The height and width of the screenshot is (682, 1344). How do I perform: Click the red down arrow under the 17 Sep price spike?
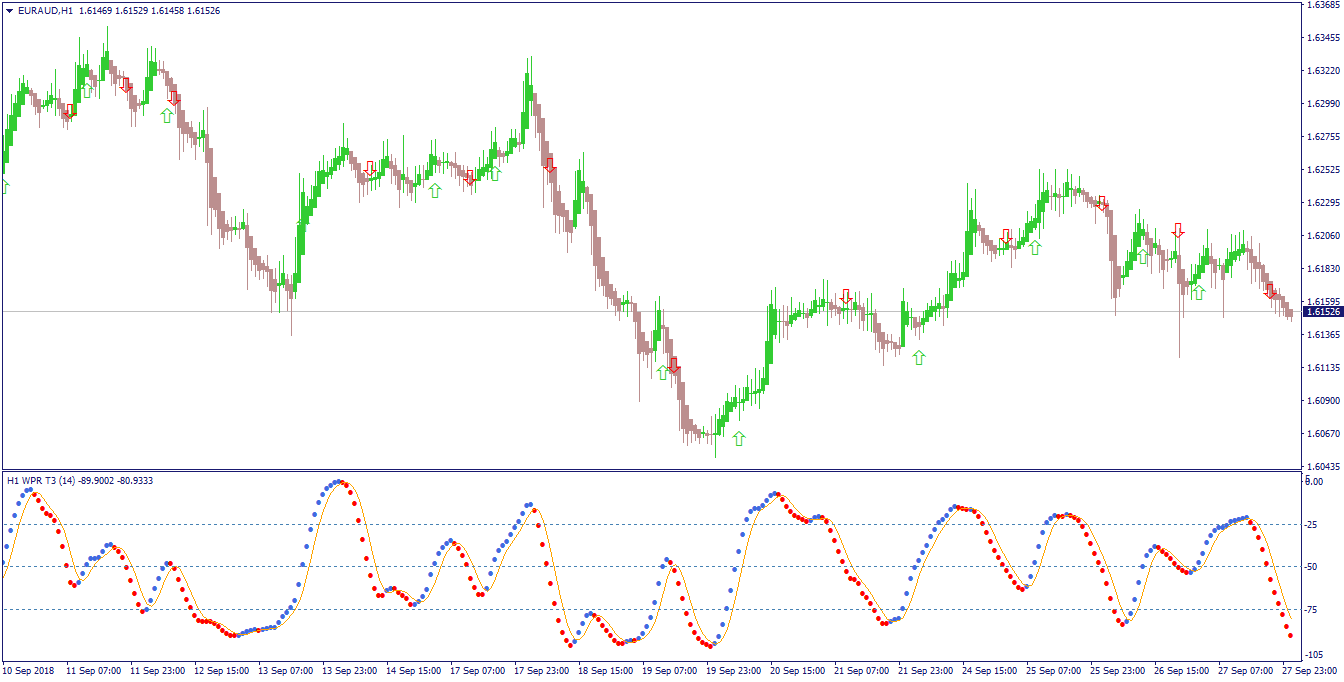pos(549,165)
